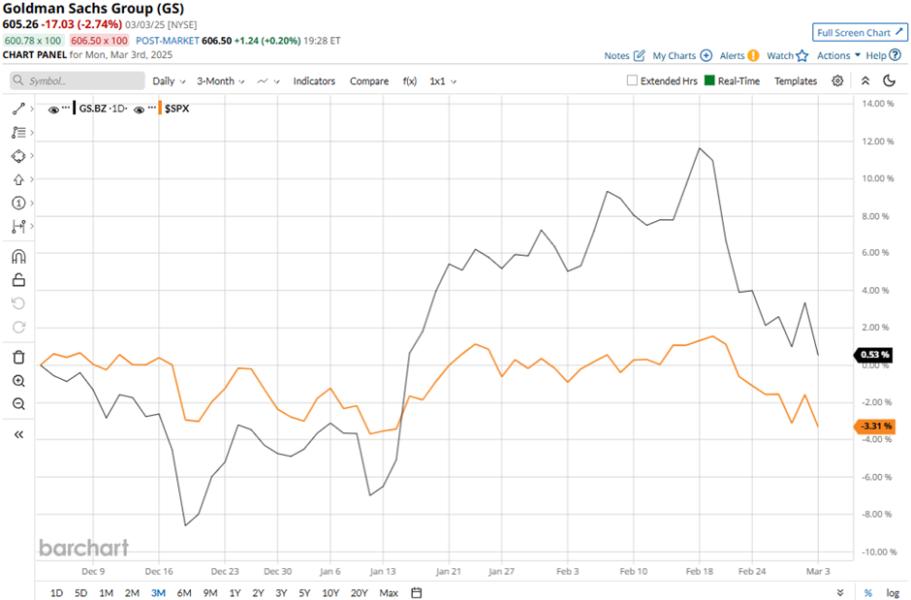Select the trend line drawing tool
The image size is (911, 600).
click(x=19, y=109)
